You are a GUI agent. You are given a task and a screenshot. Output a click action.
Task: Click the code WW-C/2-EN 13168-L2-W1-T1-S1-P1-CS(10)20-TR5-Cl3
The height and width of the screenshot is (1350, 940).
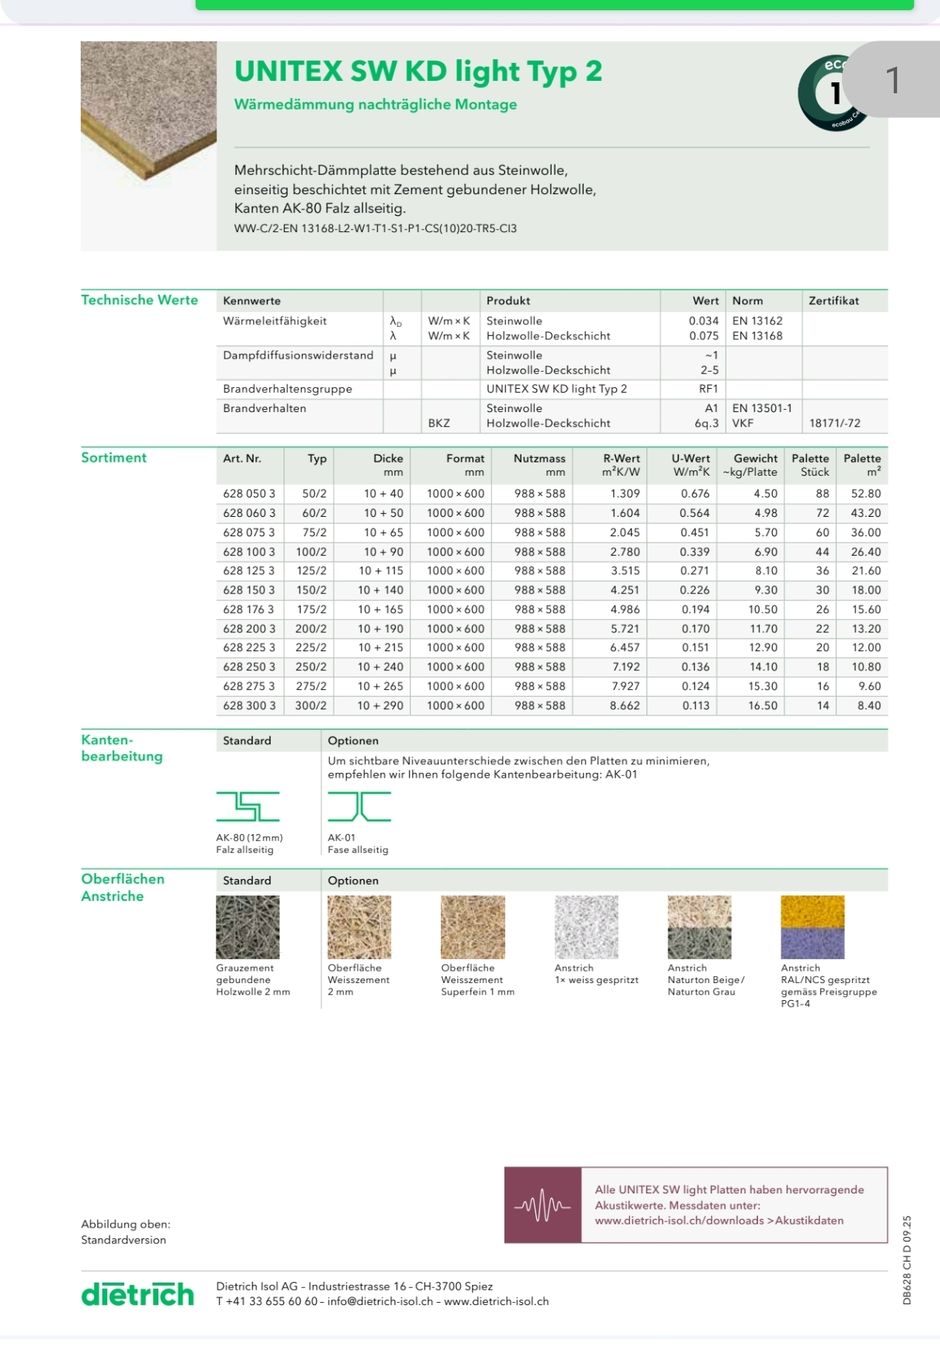375,228
